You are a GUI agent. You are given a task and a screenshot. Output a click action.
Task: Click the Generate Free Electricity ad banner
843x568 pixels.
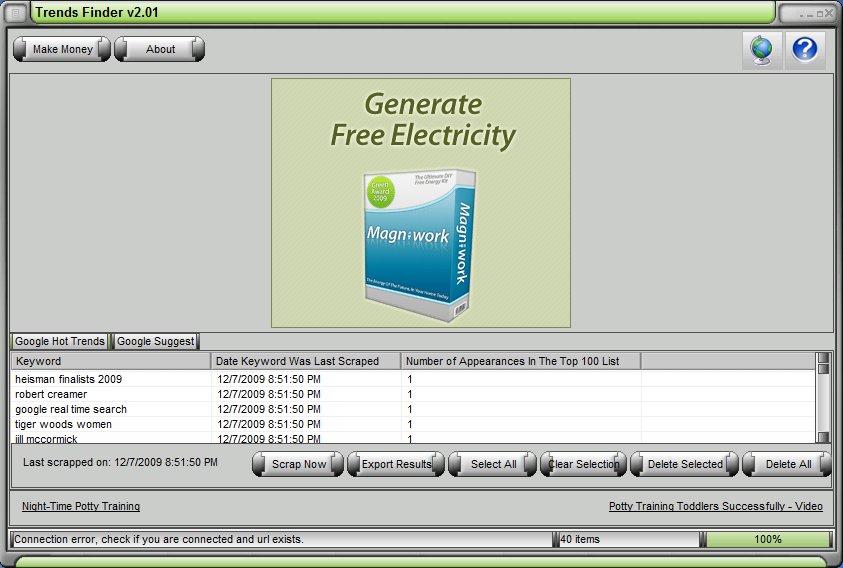click(421, 203)
